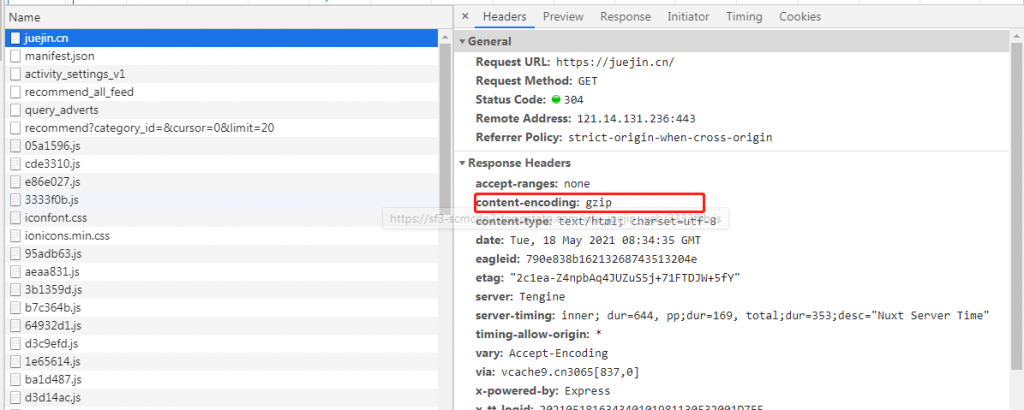Image resolution: width=1024 pixels, height=410 pixels.
Task: Click the server Tengine header
Action: (520, 297)
